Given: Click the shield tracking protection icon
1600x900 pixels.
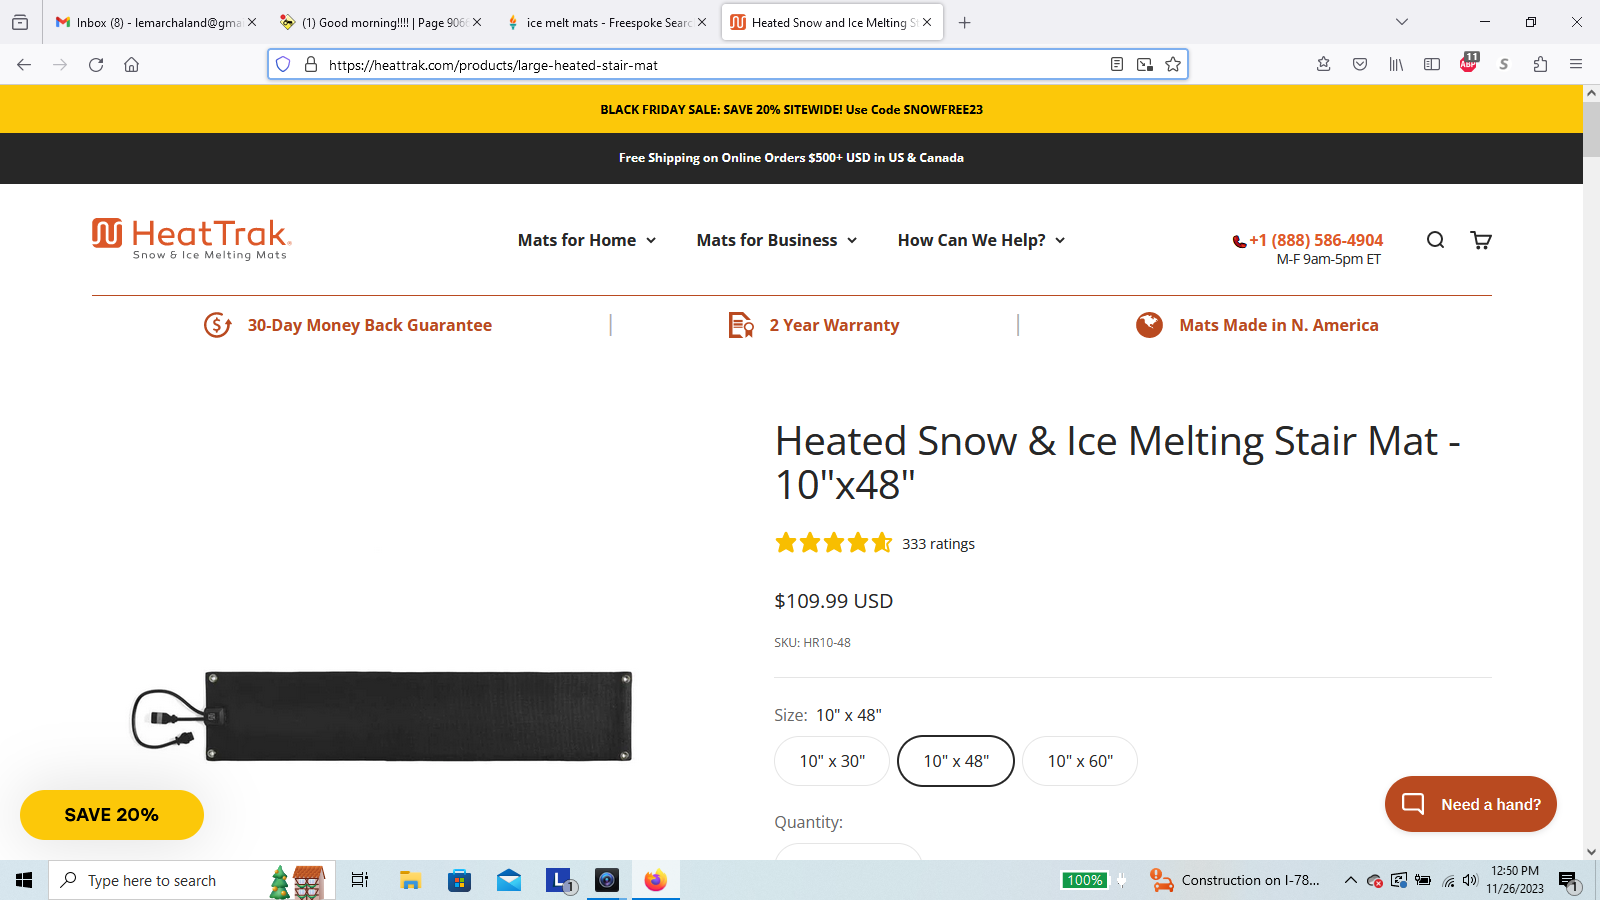Looking at the screenshot, I should tap(283, 65).
